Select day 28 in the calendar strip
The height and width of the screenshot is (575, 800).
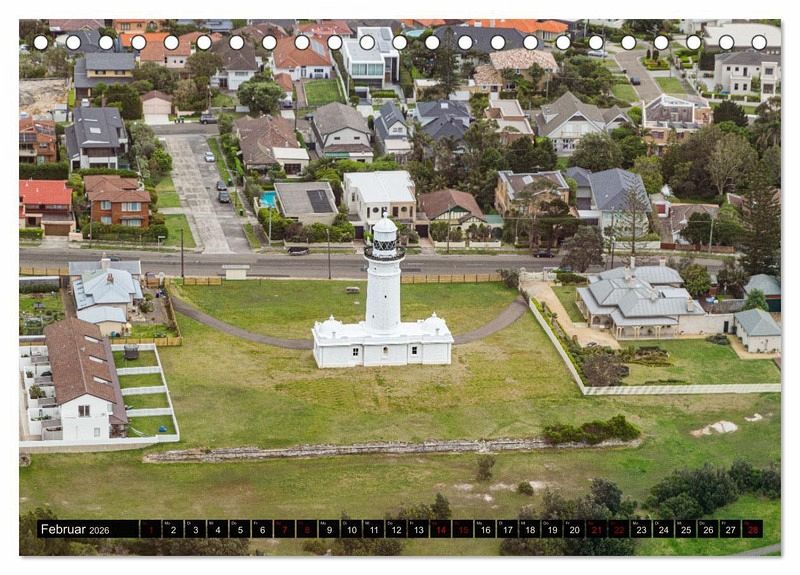click(752, 530)
